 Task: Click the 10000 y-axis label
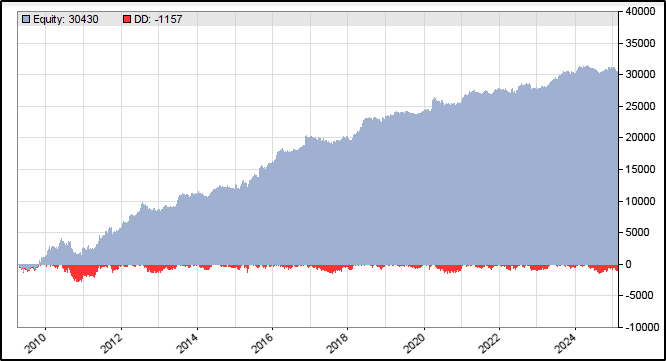(x=641, y=201)
